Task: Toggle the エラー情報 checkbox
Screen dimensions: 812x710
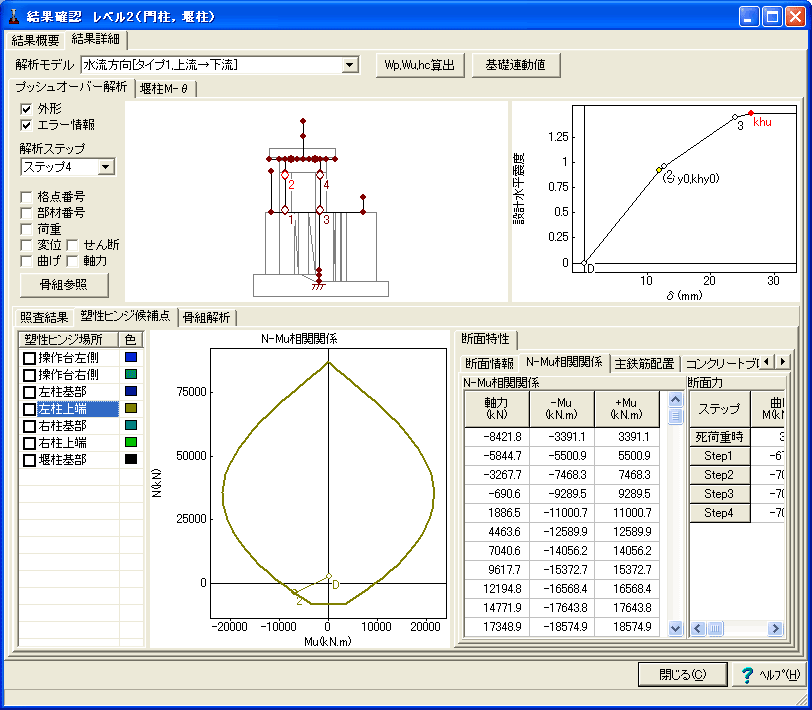Action: click(26, 125)
